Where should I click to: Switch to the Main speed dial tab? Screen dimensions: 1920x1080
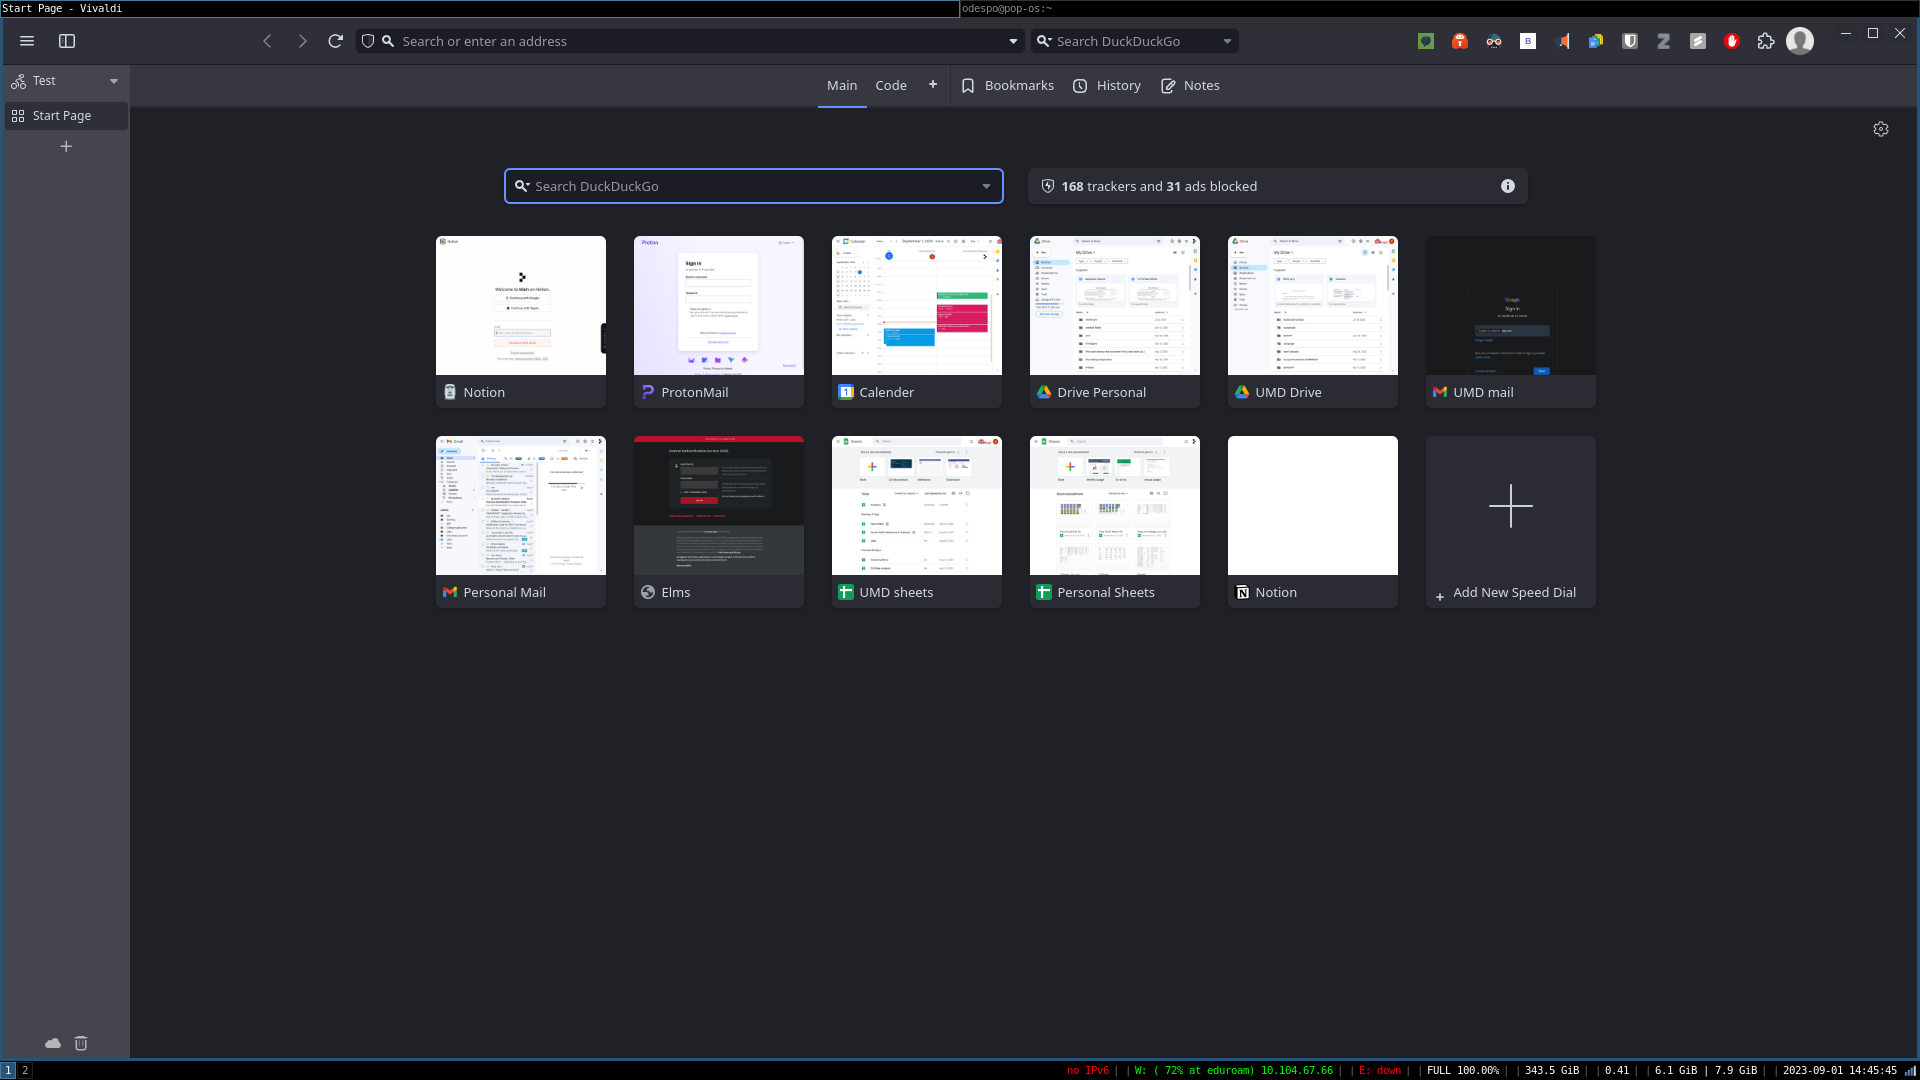[842, 85]
